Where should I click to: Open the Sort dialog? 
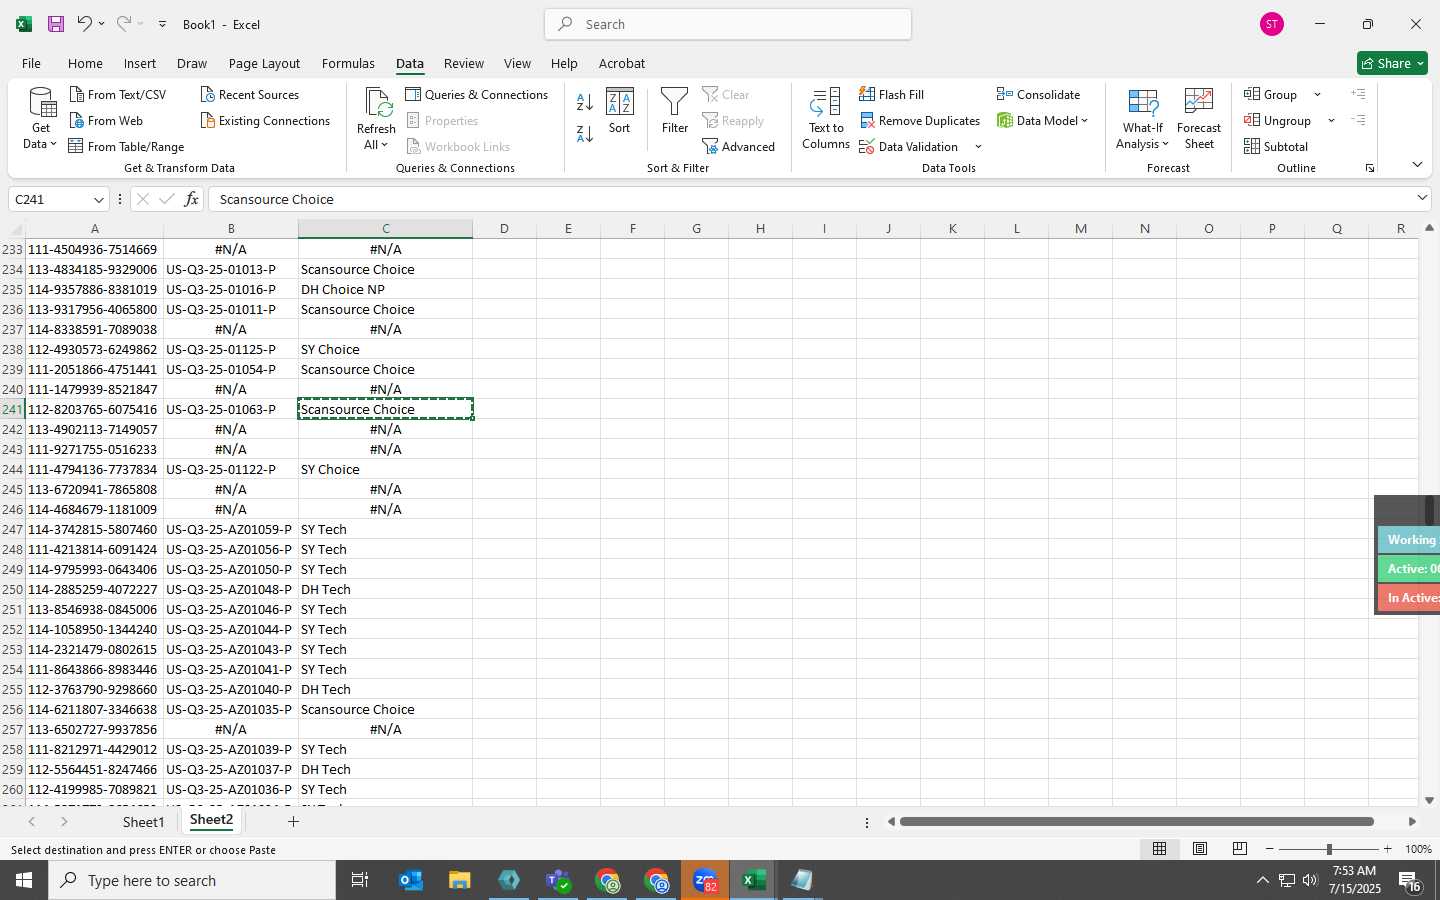coord(620,110)
